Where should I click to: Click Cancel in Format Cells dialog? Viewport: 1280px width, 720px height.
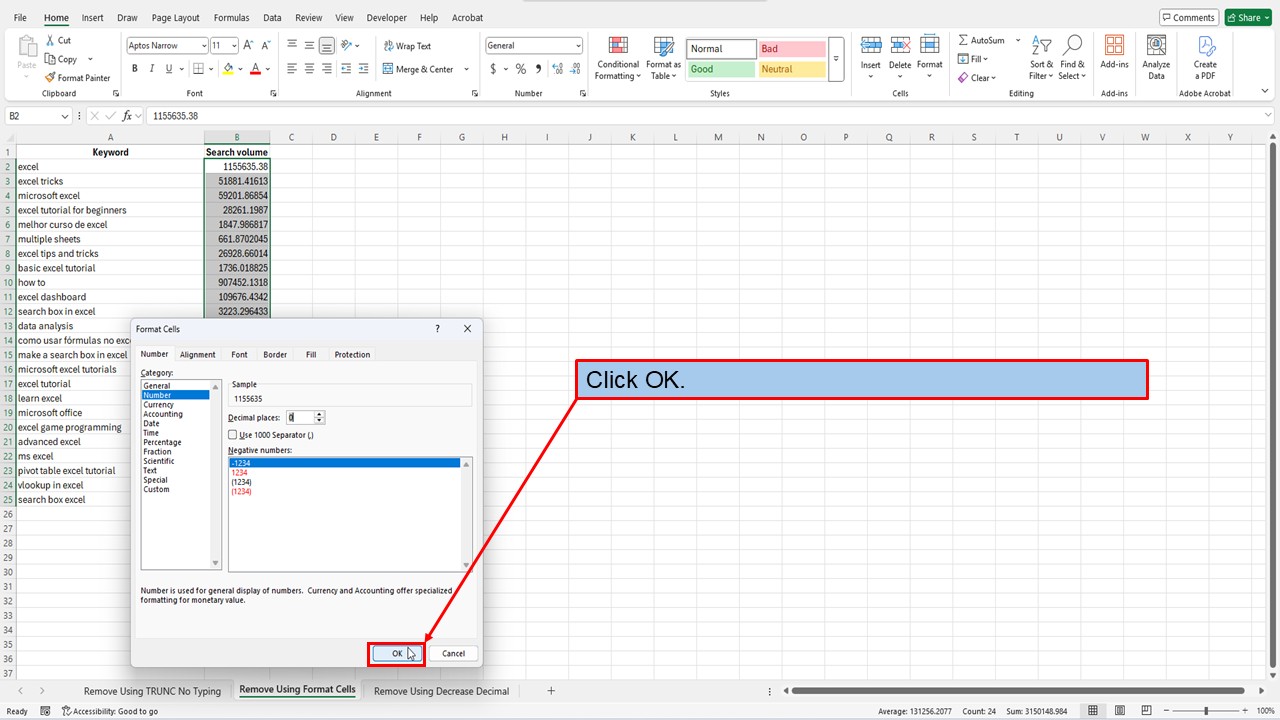[x=453, y=653]
